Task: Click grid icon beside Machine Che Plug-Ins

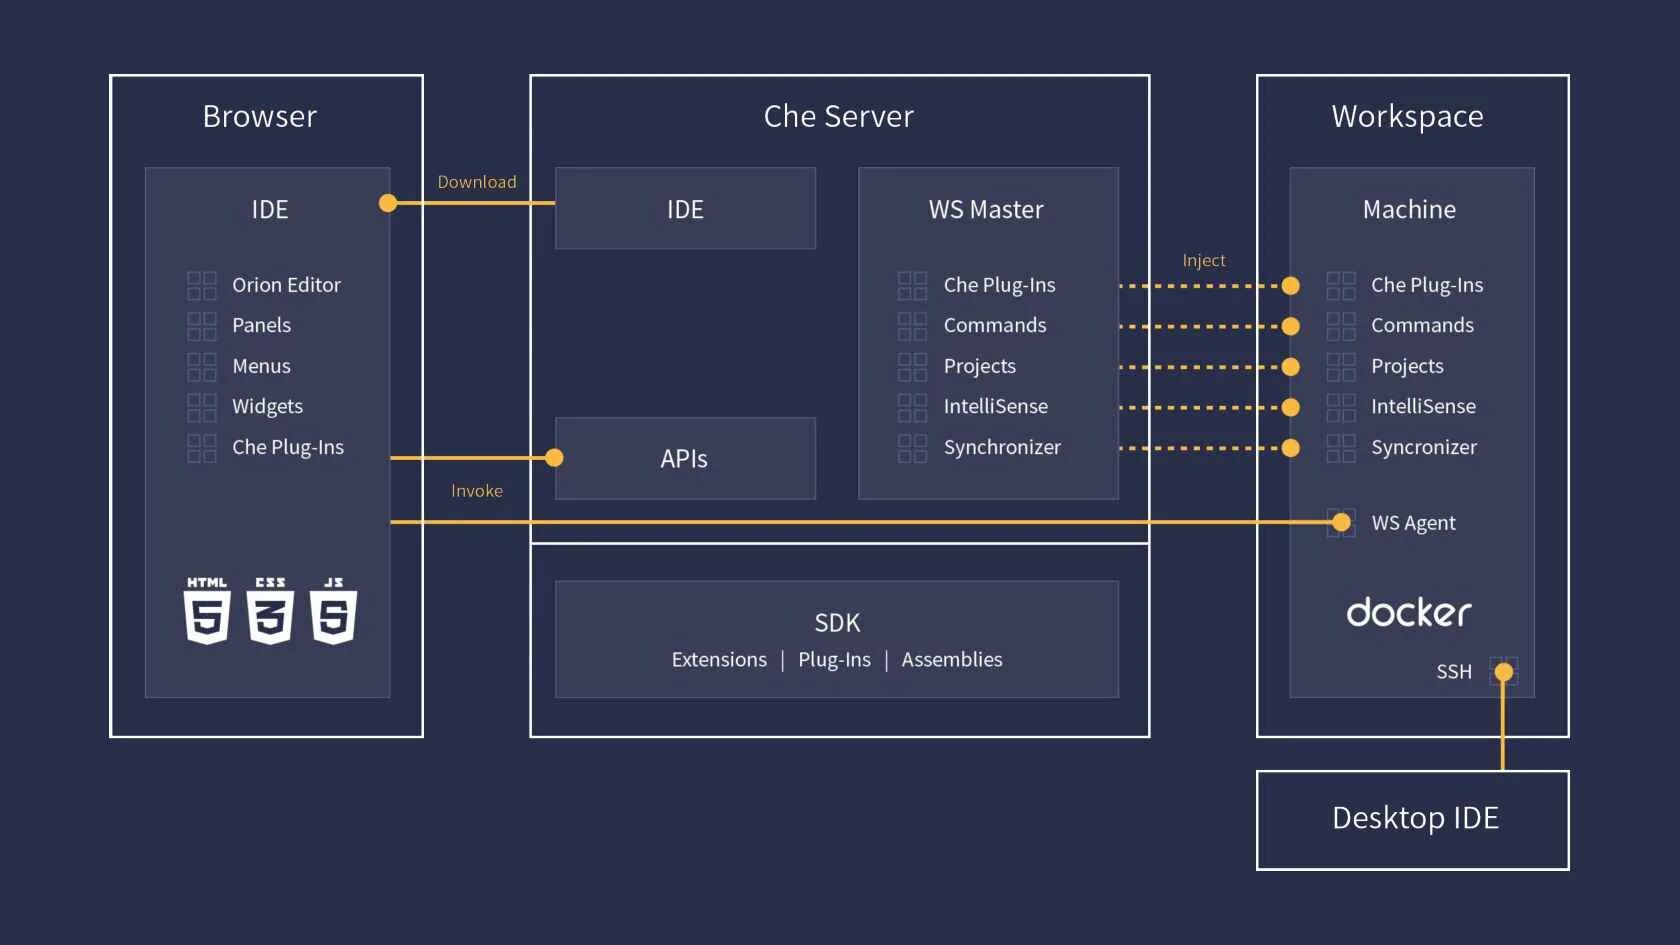Action: [x=1341, y=286]
